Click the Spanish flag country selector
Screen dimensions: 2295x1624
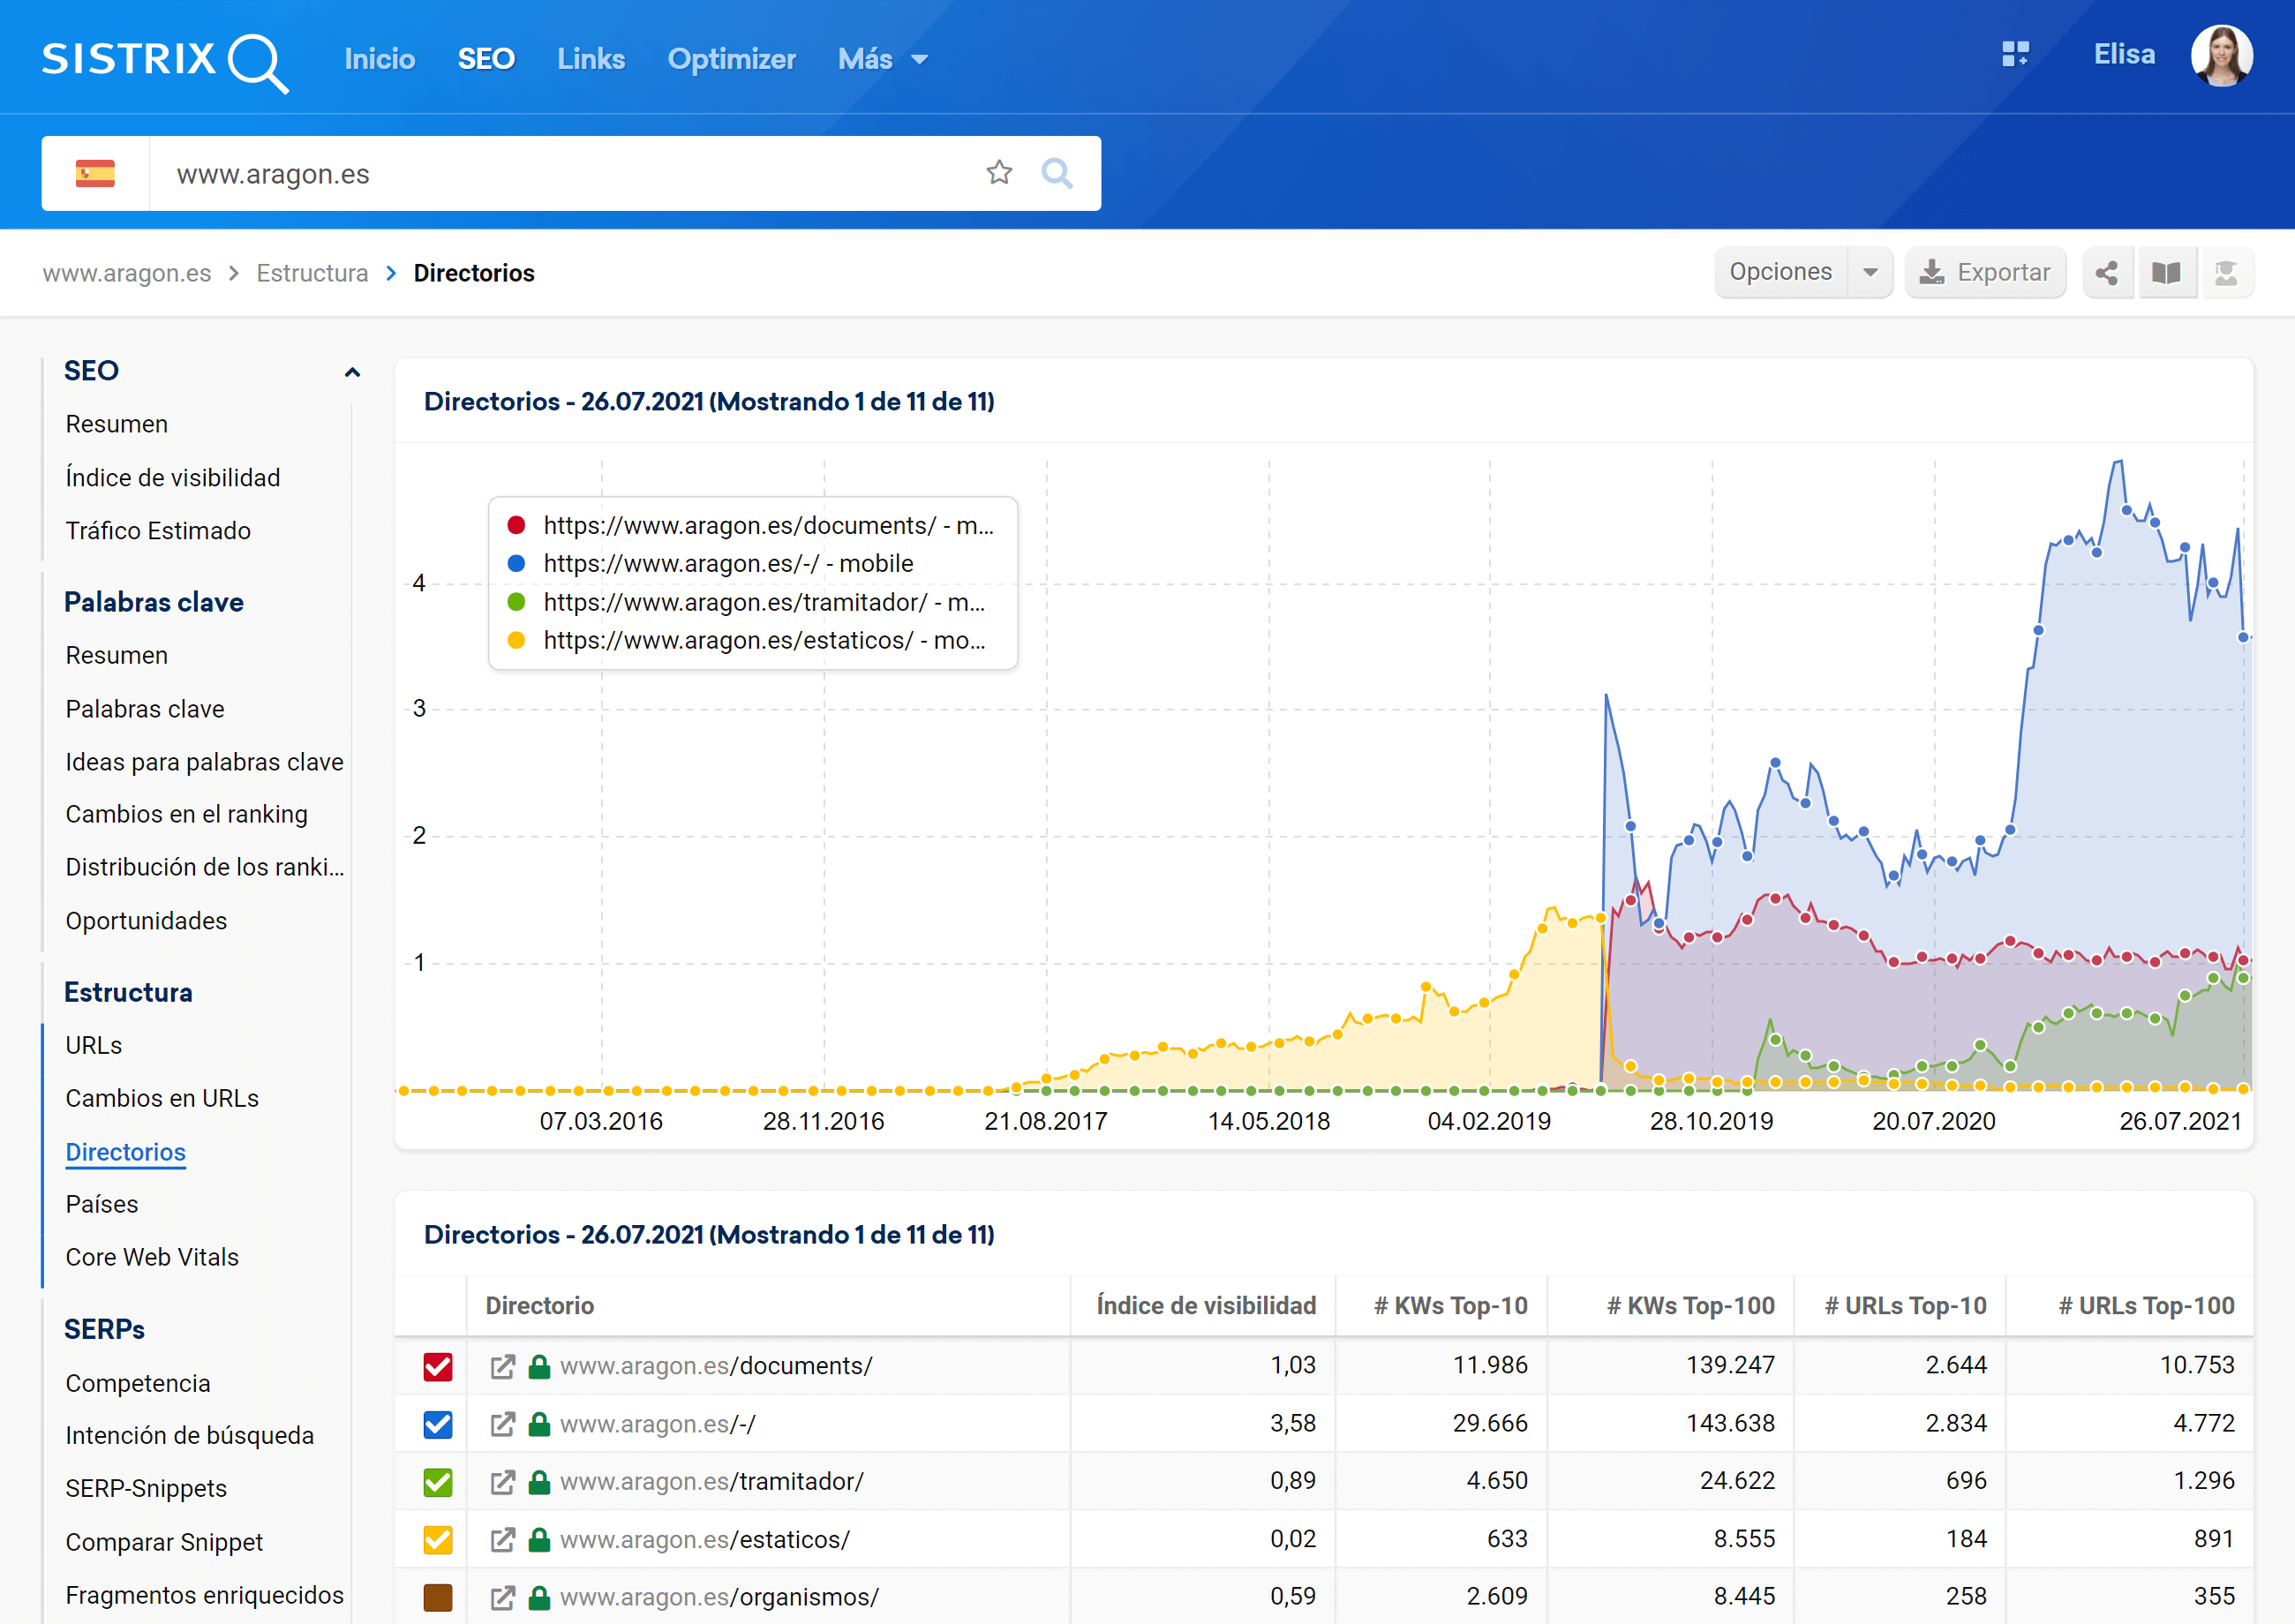coord(95,173)
